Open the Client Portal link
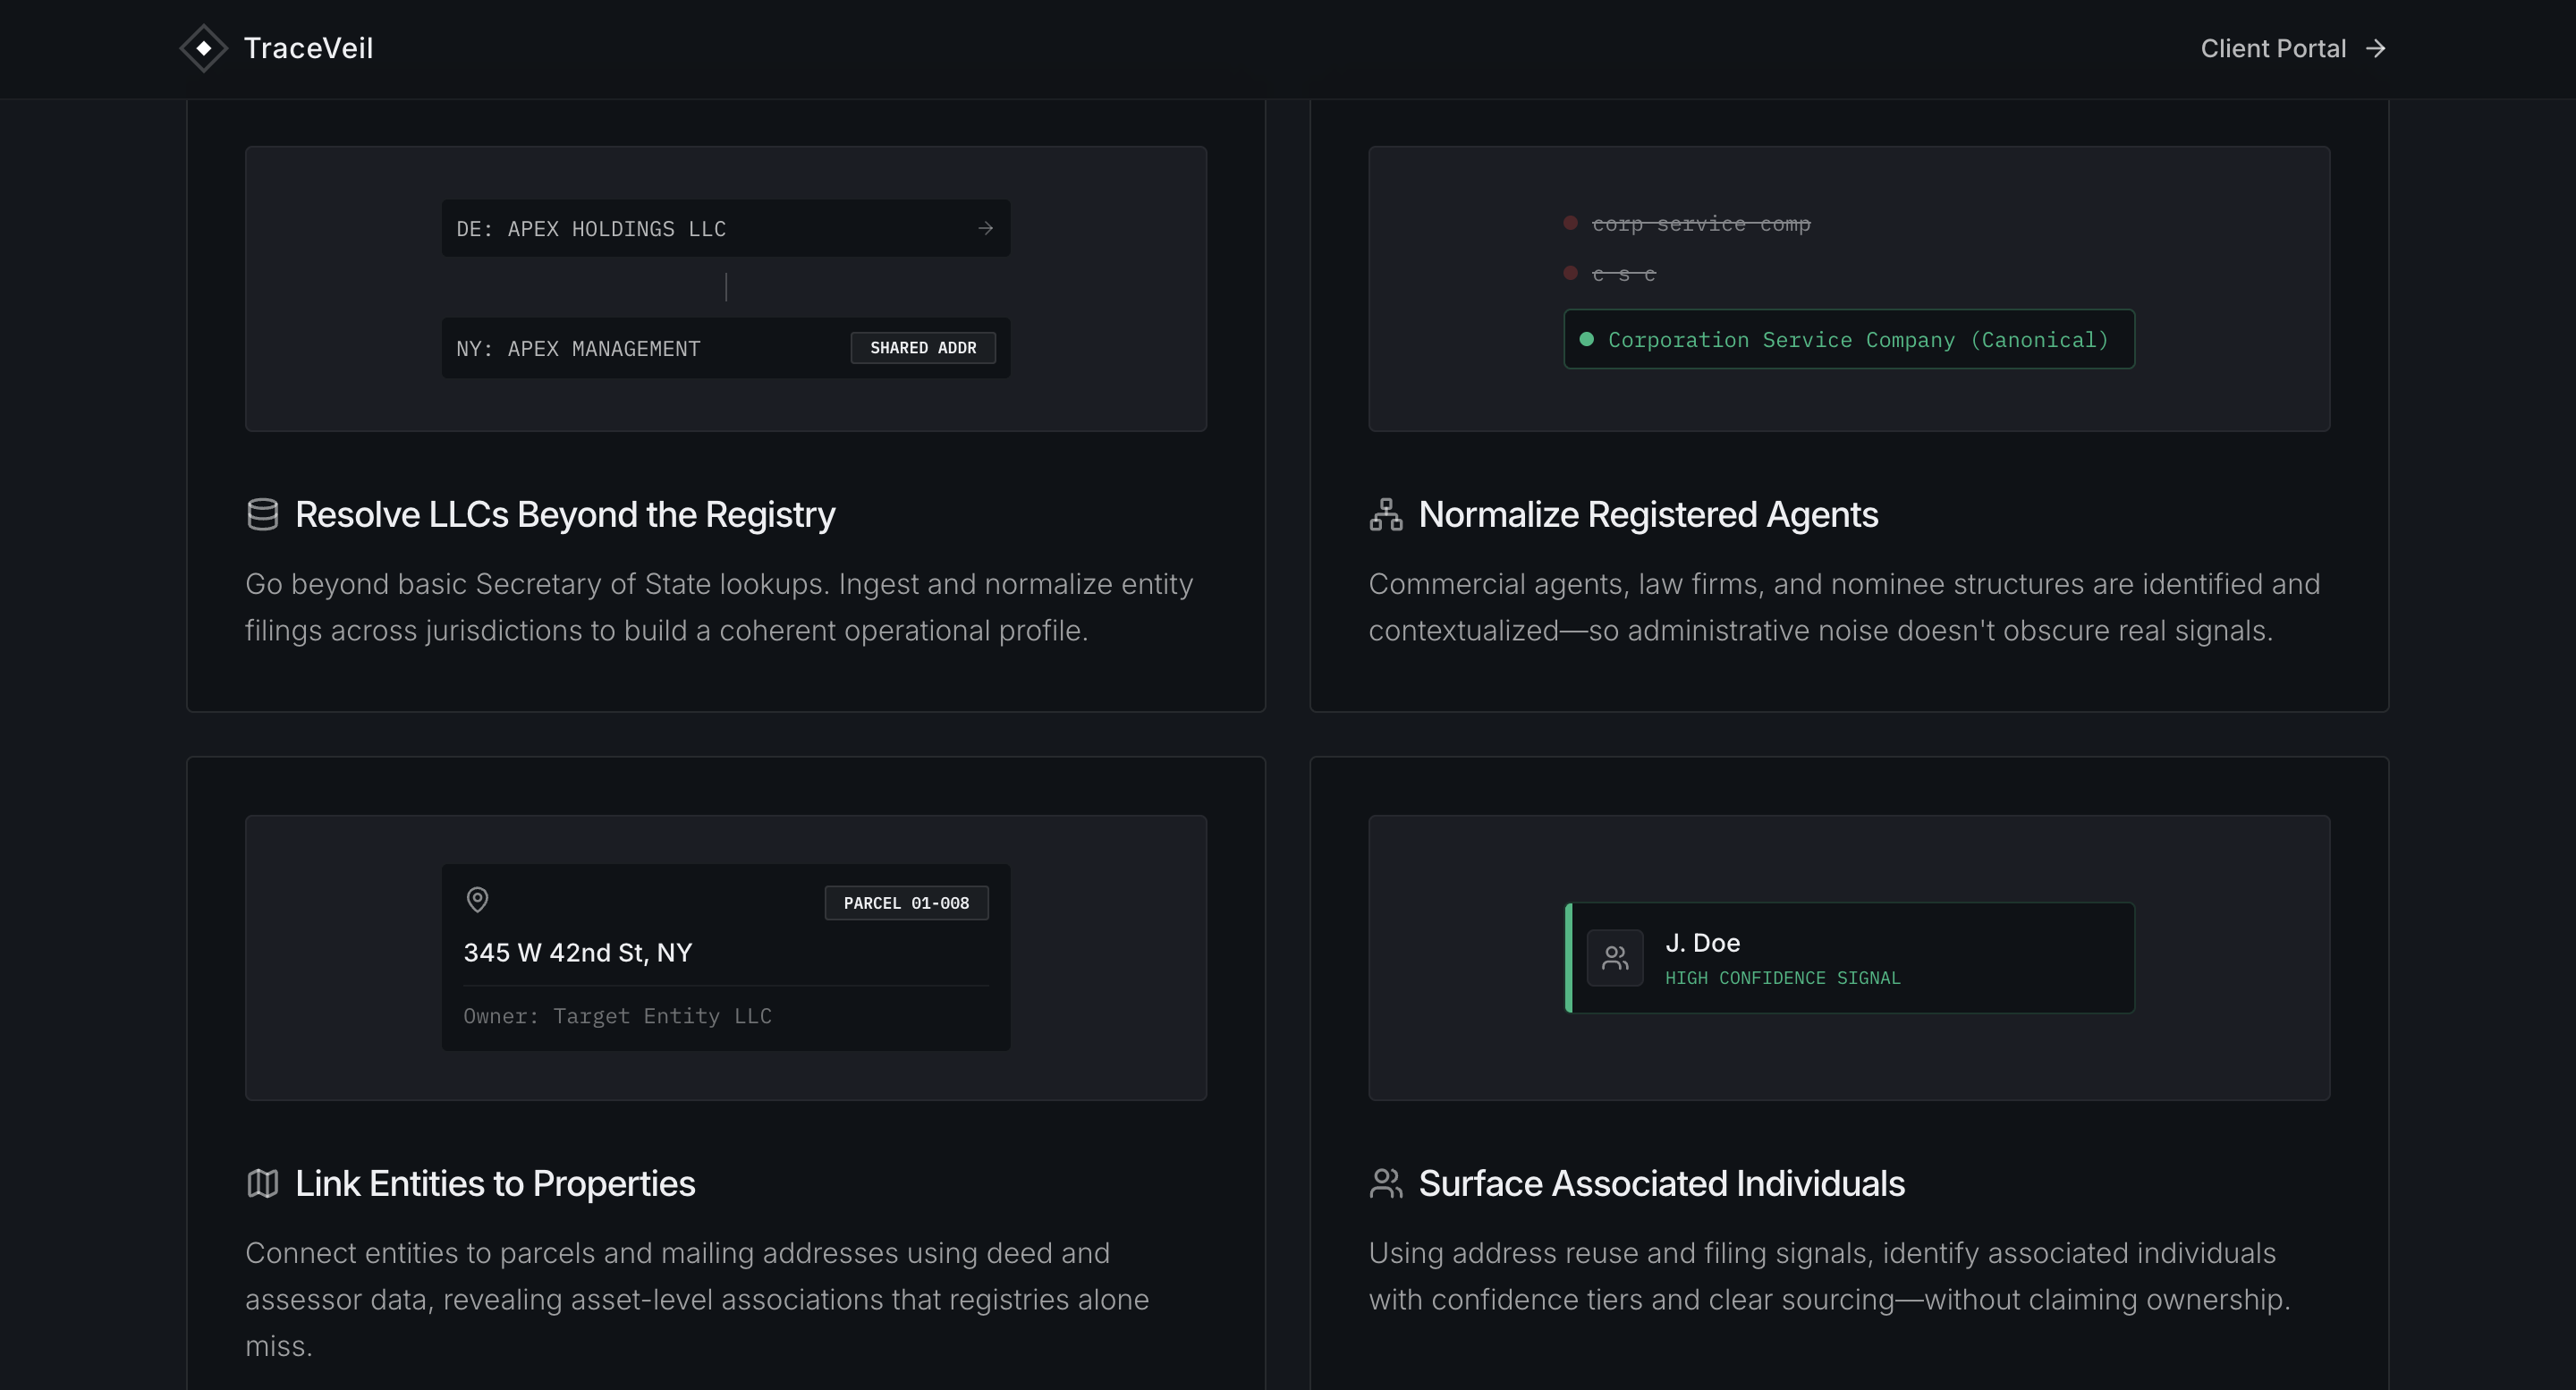Viewport: 2576px width, 1390px height. pyautogui.click(x=2272, y=49)
